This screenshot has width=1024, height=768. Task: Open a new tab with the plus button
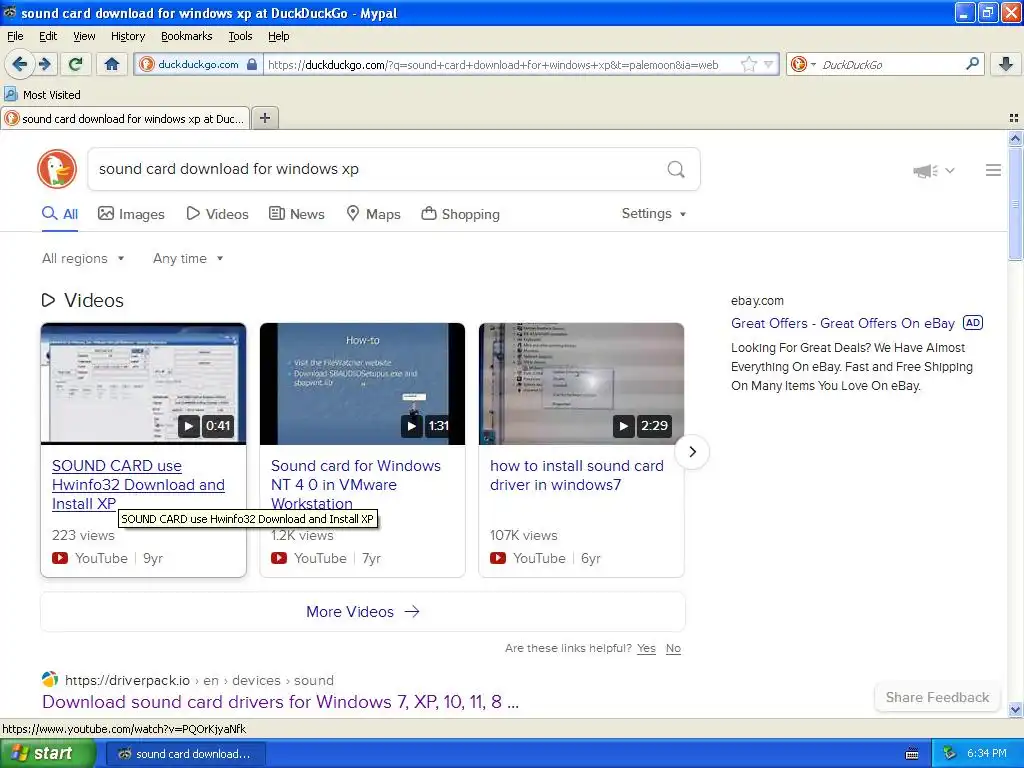tap(264, 118)
